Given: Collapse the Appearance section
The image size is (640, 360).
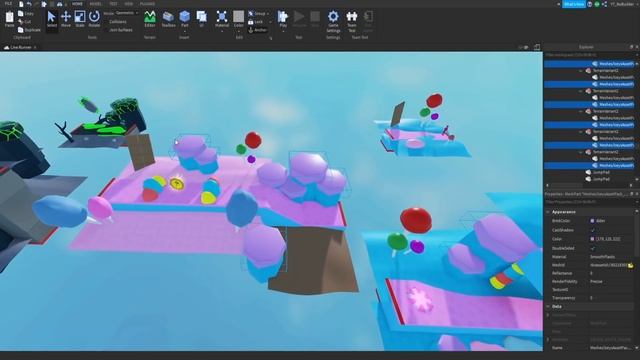Looking at the screenshot, I should 548,212.
